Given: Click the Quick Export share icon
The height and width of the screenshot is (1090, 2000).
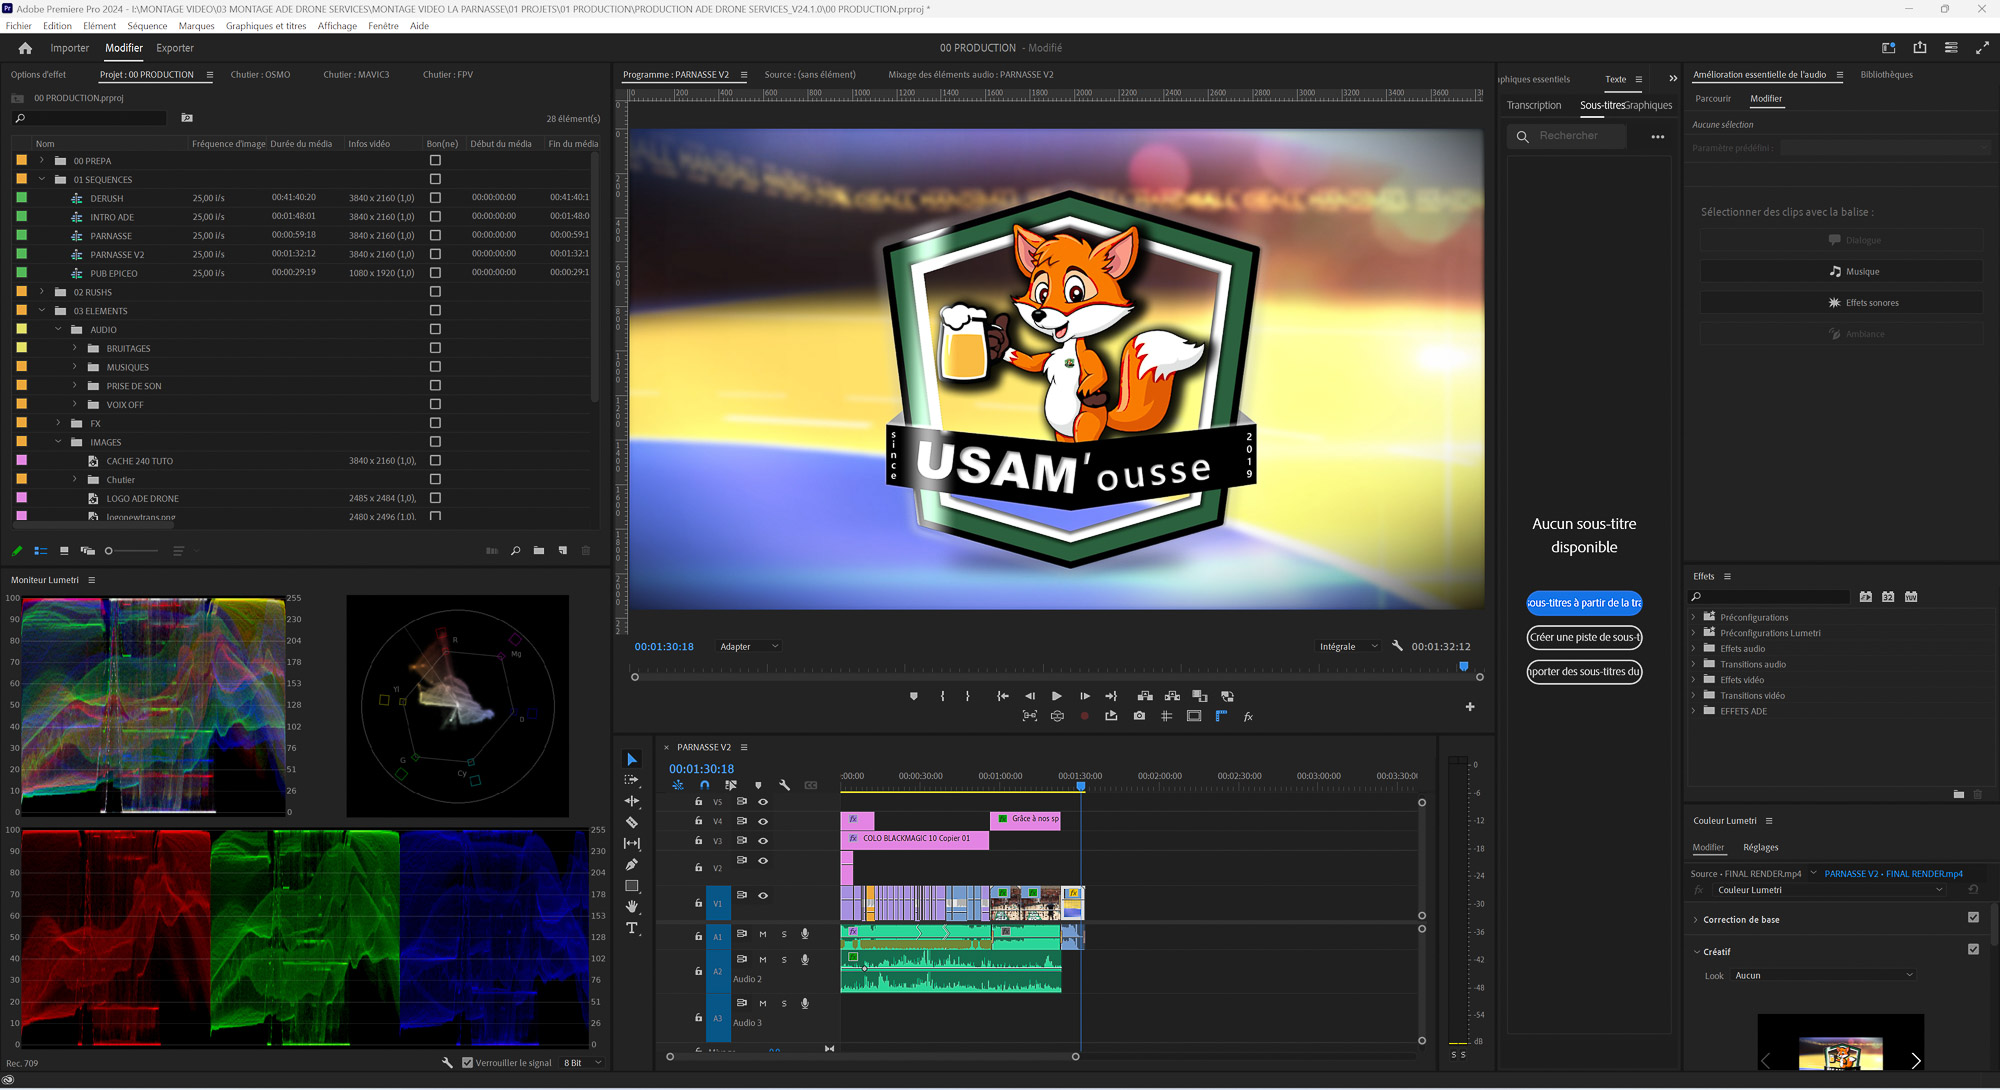Looking at the screenshot, I should click(1920, 48).
